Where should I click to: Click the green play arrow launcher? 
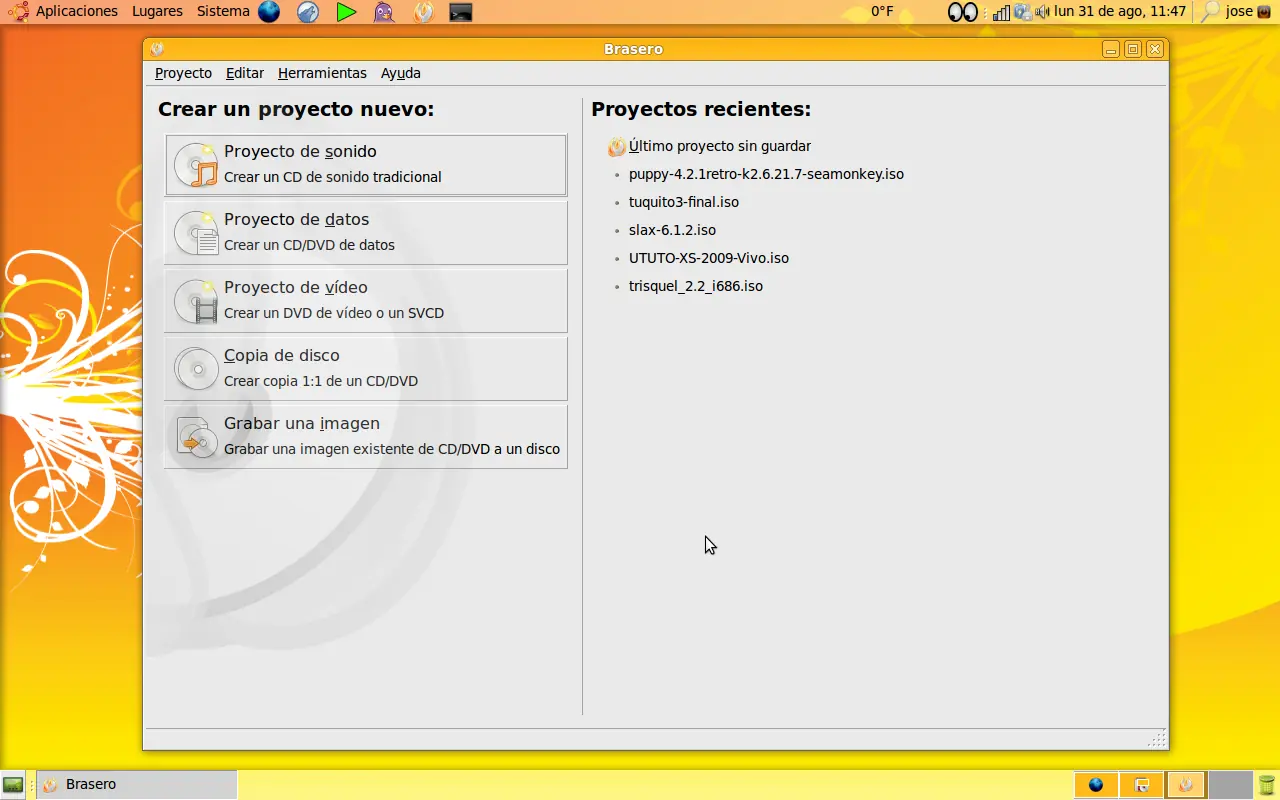point(346,12)
